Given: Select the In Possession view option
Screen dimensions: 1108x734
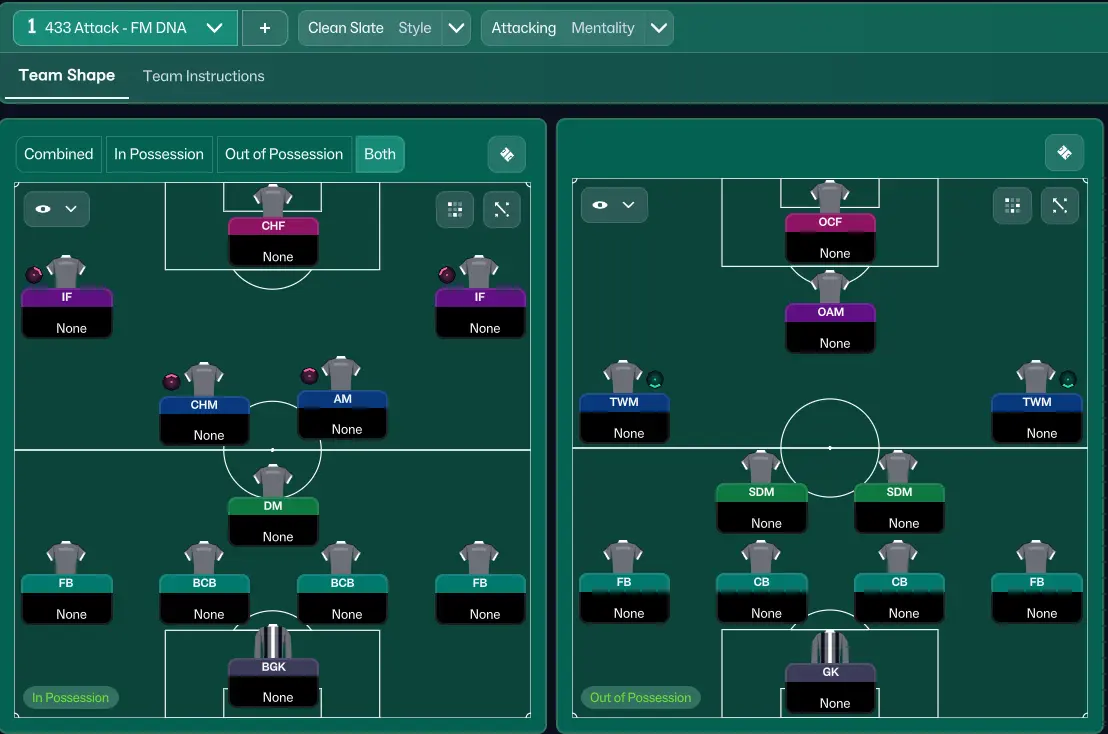Looking at the screenshot, I should (159, 154).
